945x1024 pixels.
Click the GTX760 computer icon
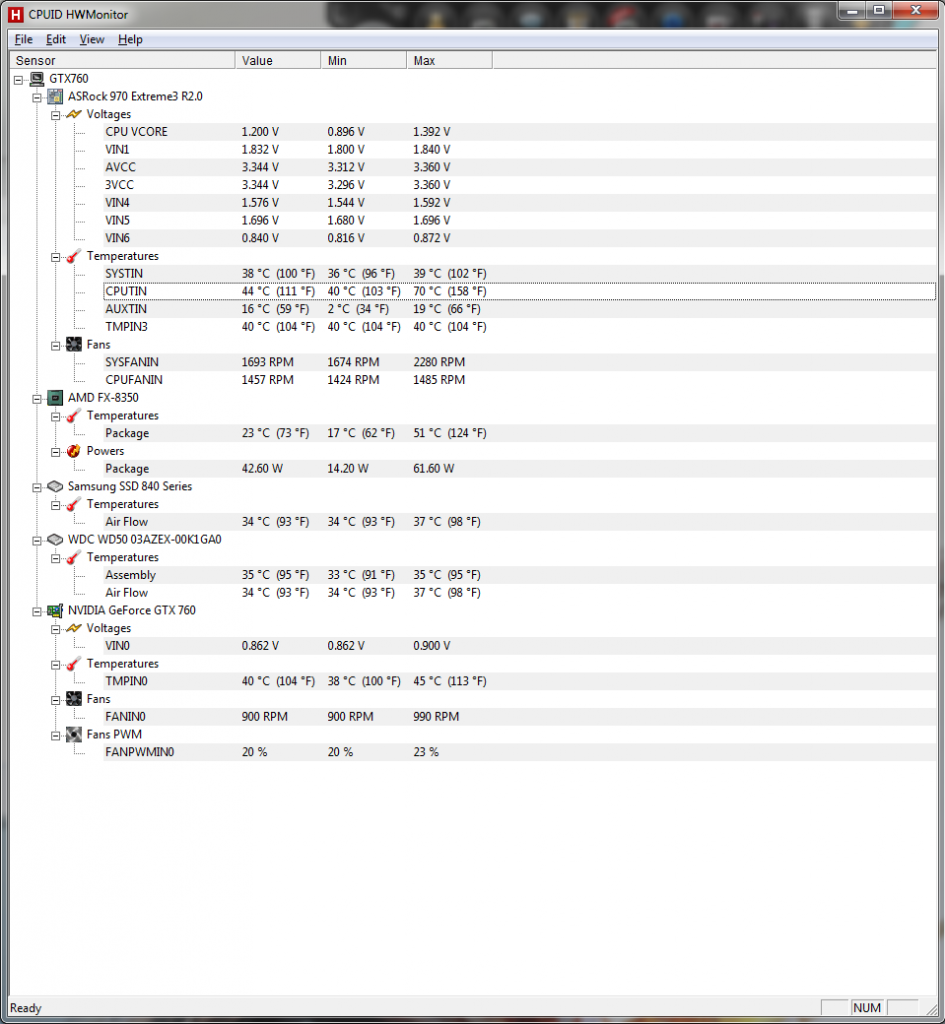37,79
